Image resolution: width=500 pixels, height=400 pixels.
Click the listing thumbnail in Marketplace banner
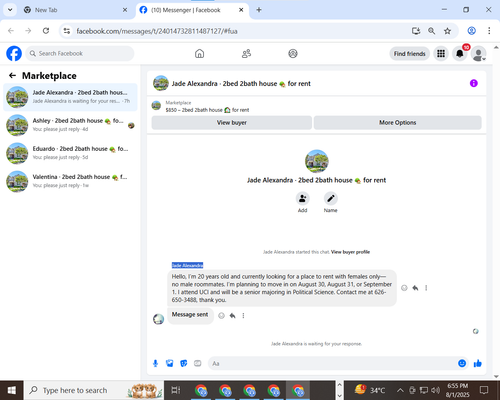click(156, 106)
